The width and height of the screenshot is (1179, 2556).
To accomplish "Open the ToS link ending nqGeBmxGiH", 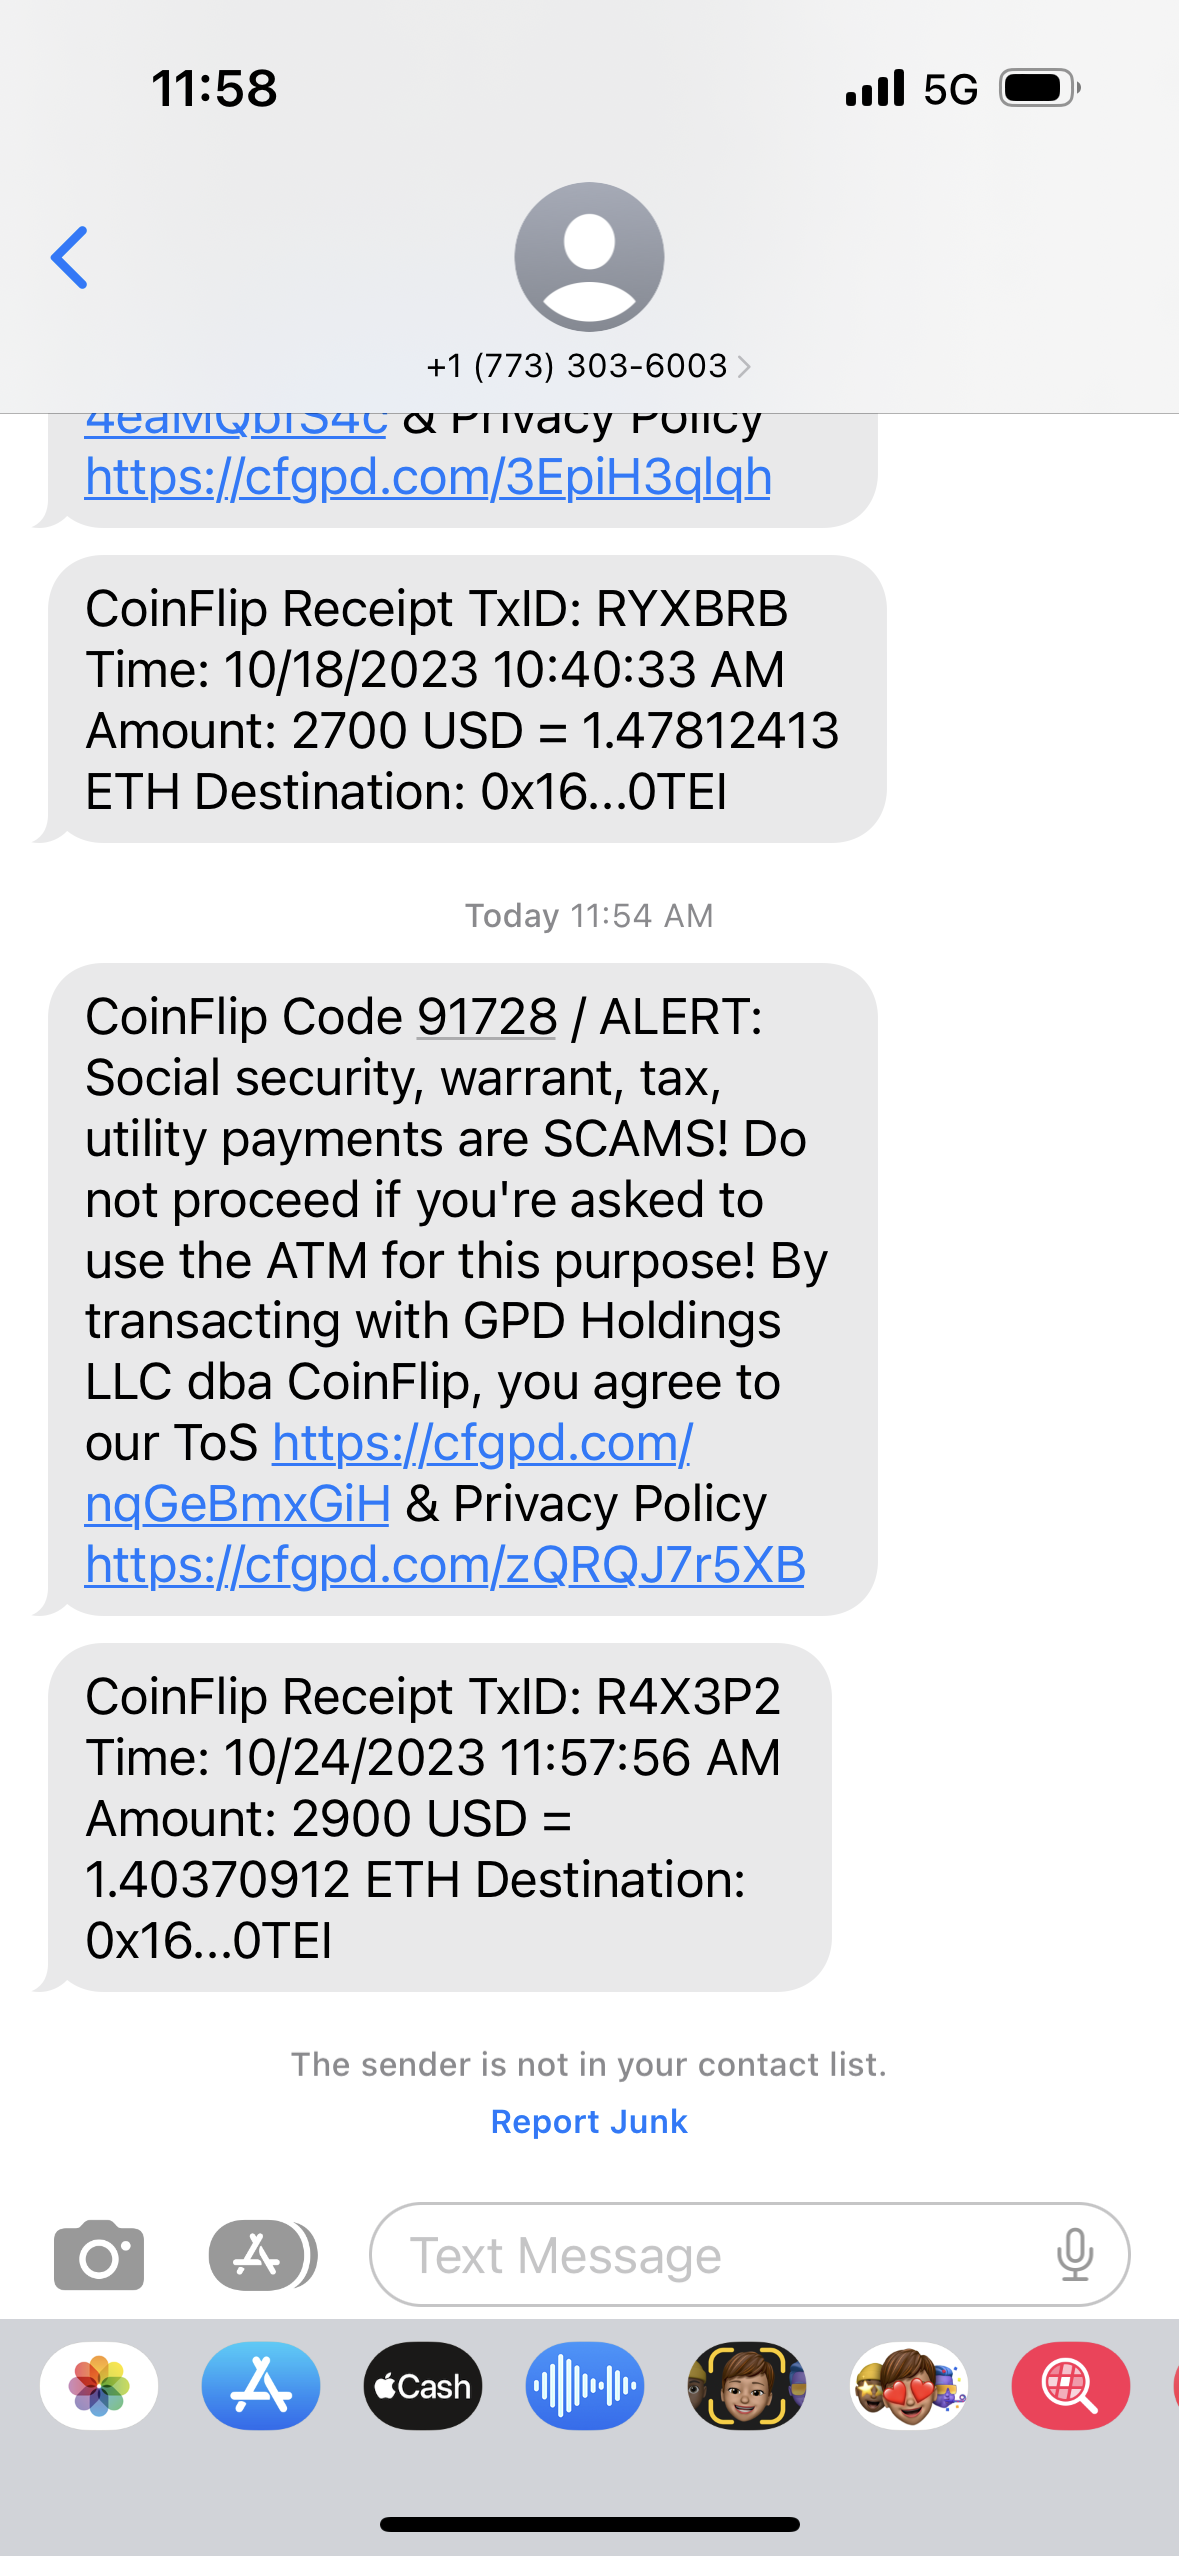I will coord(237,1504).
